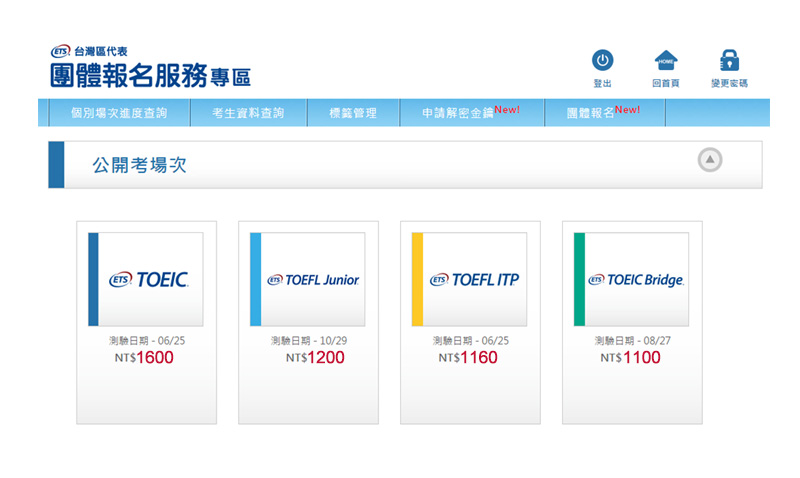Viewport: 800px width, 478px height.
Task: Select the TOEFL ITP exam logo card
Action: tap(469, 279)
